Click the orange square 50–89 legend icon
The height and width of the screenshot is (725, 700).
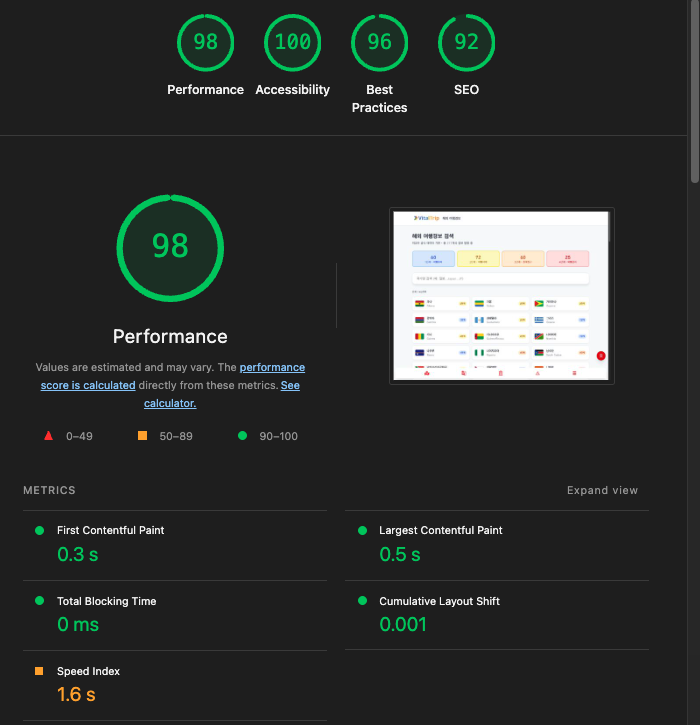(x=142, y=436)
